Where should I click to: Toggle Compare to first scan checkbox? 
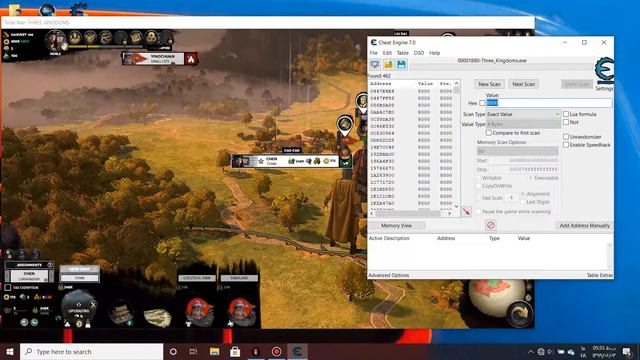(x=489, y=133)
